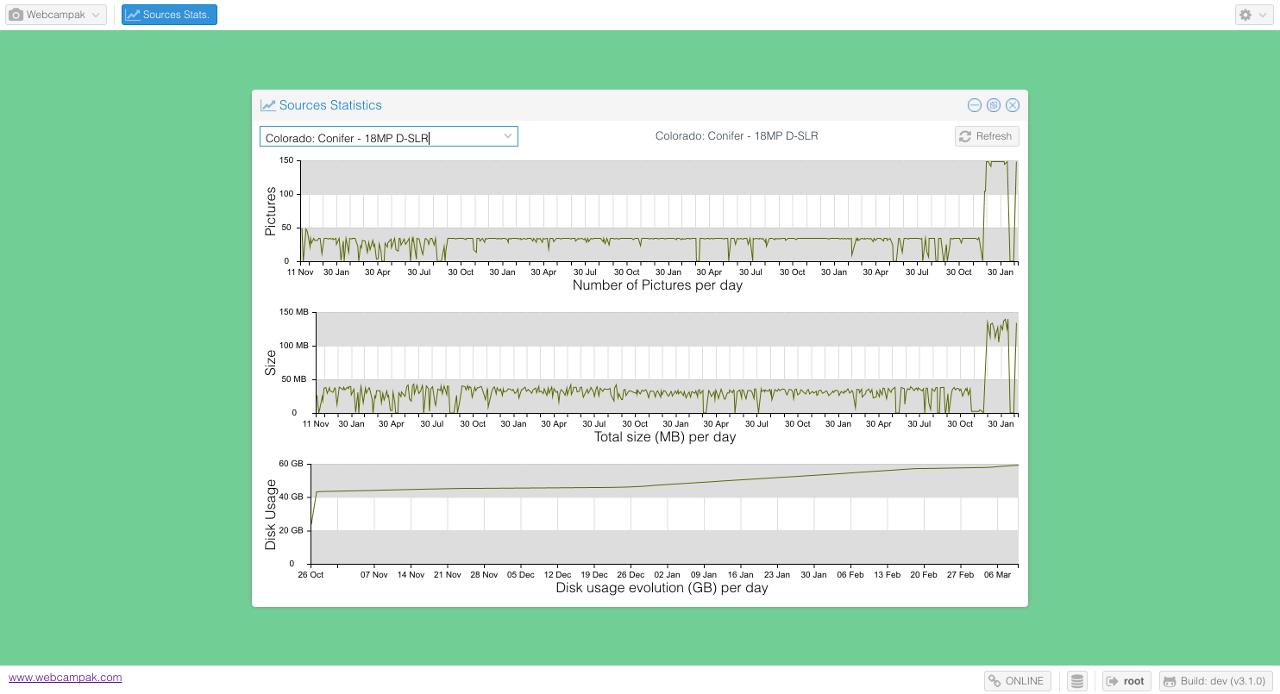Click the Sources Statistics chart title icon

pos(268,105)
